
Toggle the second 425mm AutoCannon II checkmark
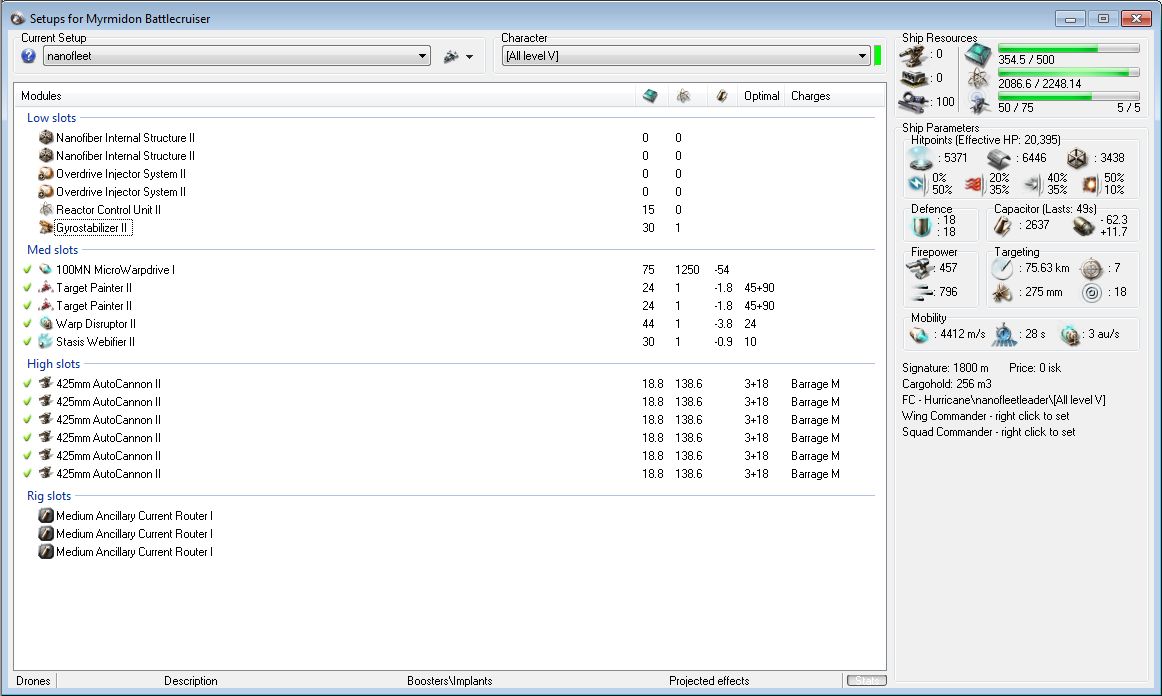27,402
